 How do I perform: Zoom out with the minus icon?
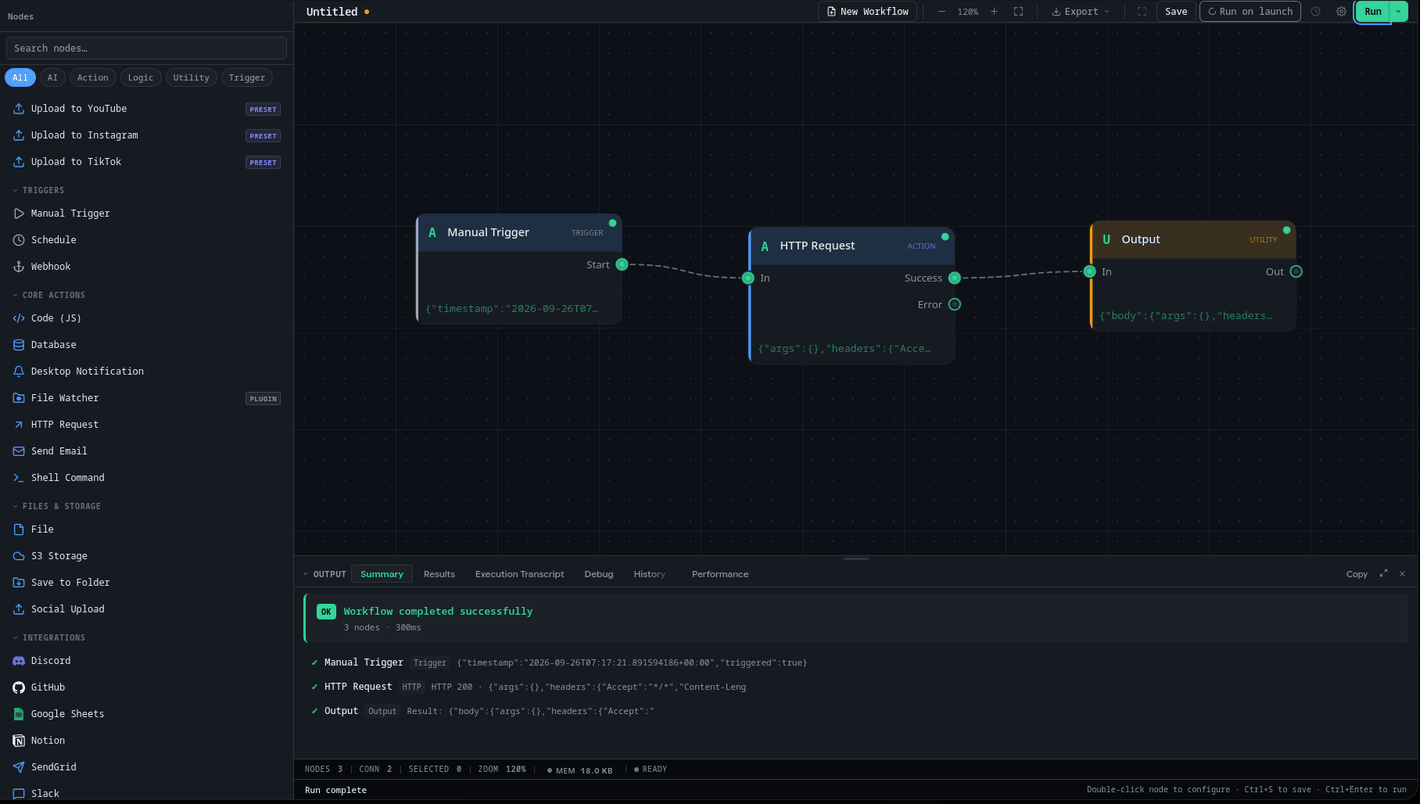coord(941,12)
